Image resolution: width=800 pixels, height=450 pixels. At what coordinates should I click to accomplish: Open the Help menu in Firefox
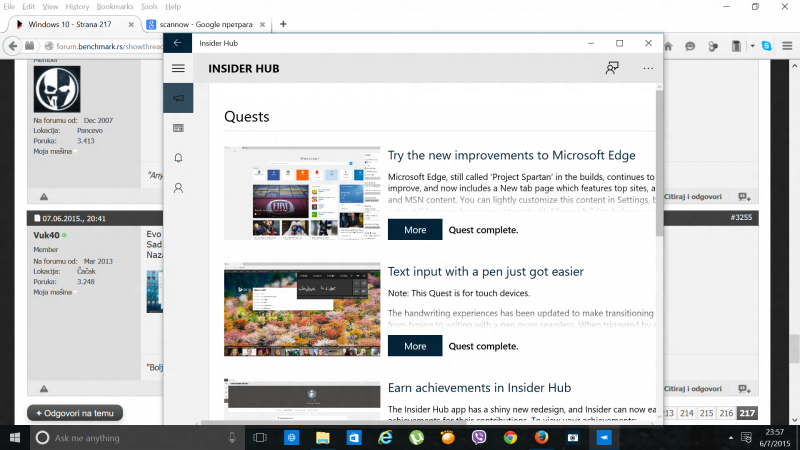coord(173,7)
